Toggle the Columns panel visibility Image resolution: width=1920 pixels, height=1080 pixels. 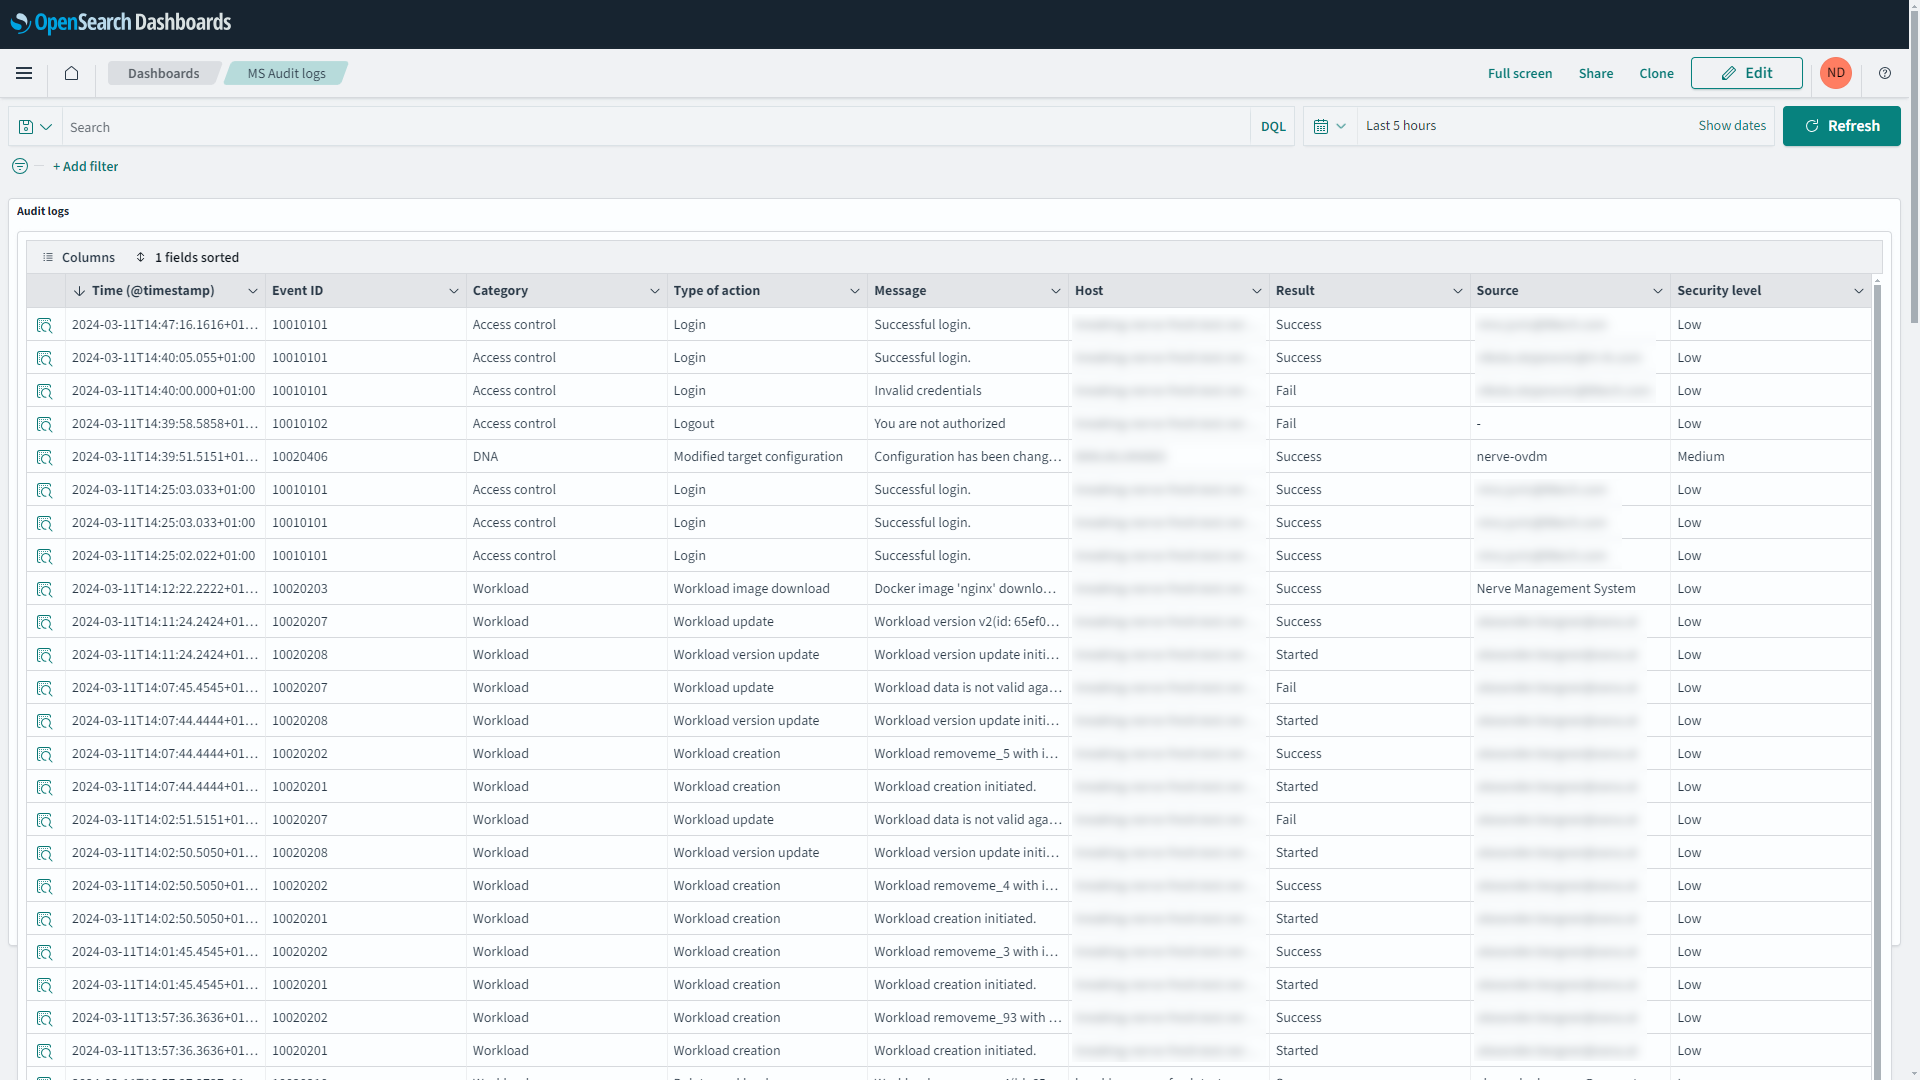point(78,257)
